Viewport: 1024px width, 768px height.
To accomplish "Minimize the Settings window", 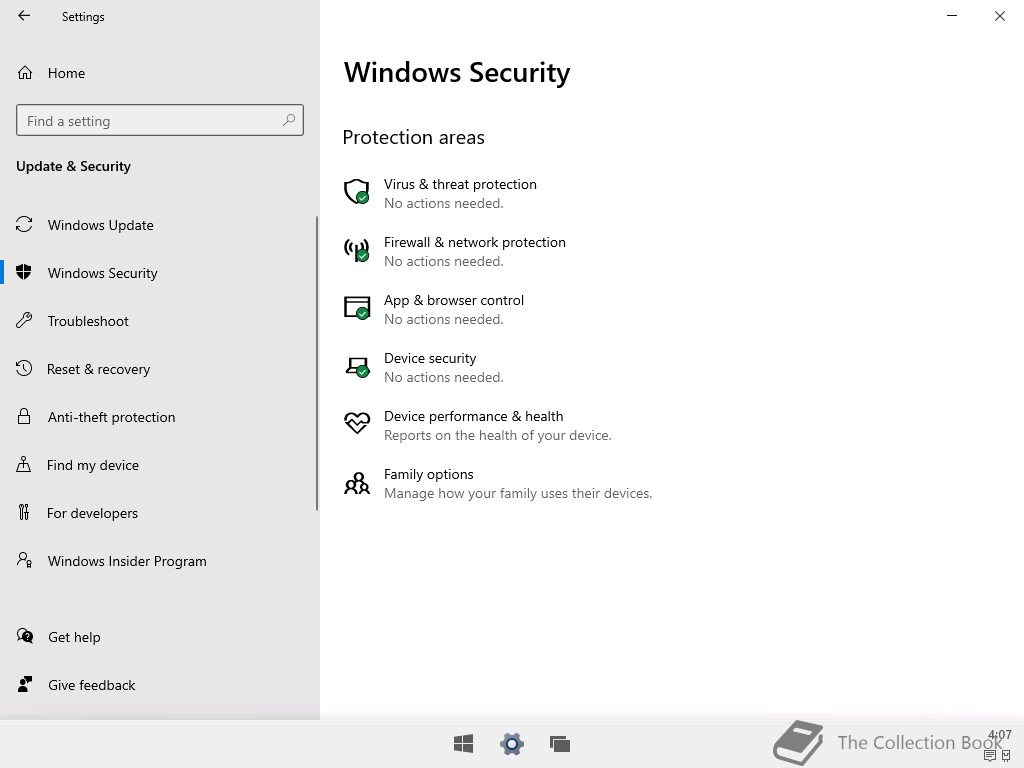I will pyautogui.click(x=952, y=16).
